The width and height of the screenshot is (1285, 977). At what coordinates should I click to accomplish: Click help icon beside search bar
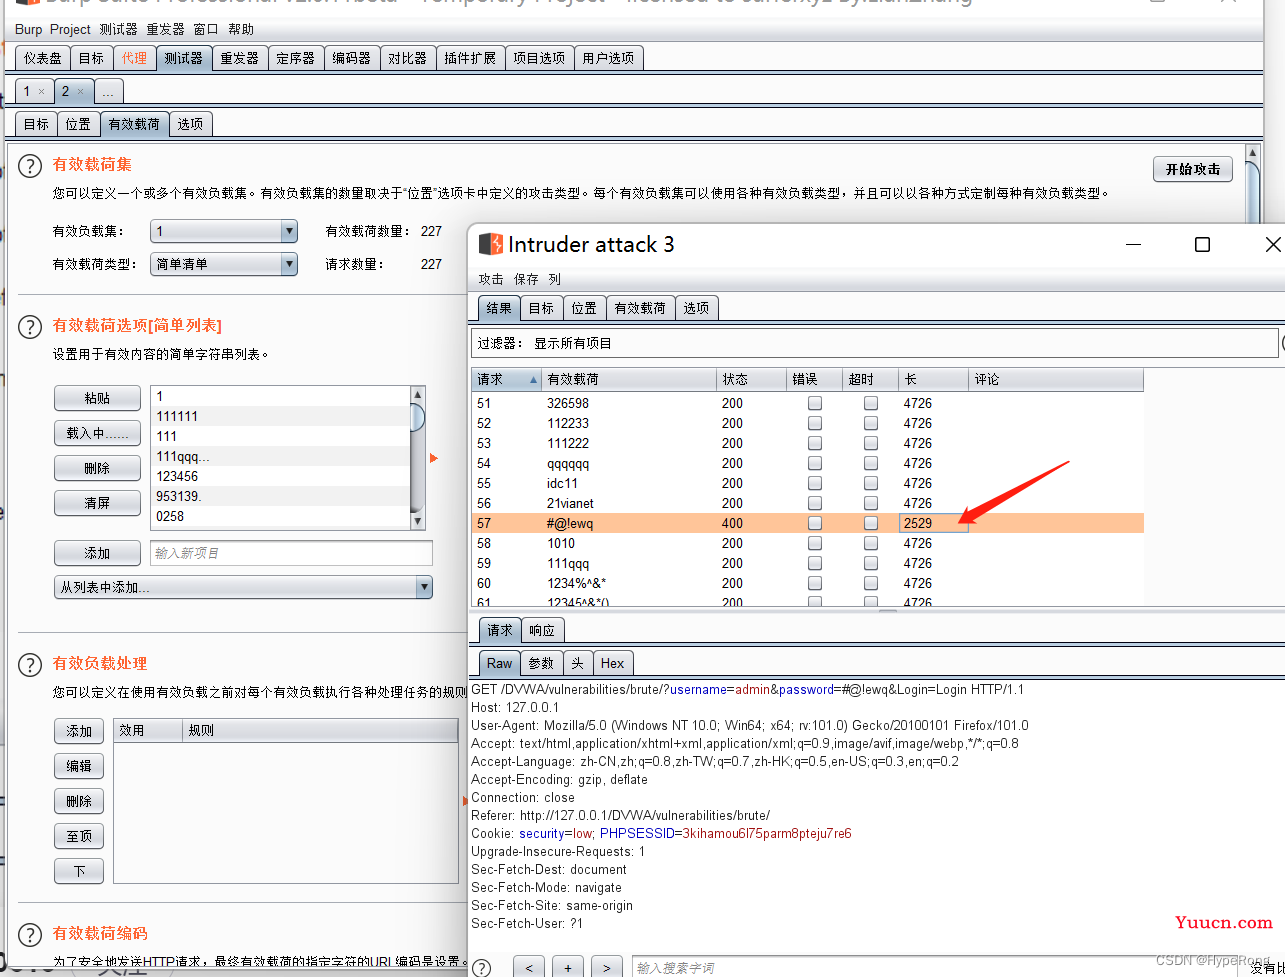tap(482, 968)
